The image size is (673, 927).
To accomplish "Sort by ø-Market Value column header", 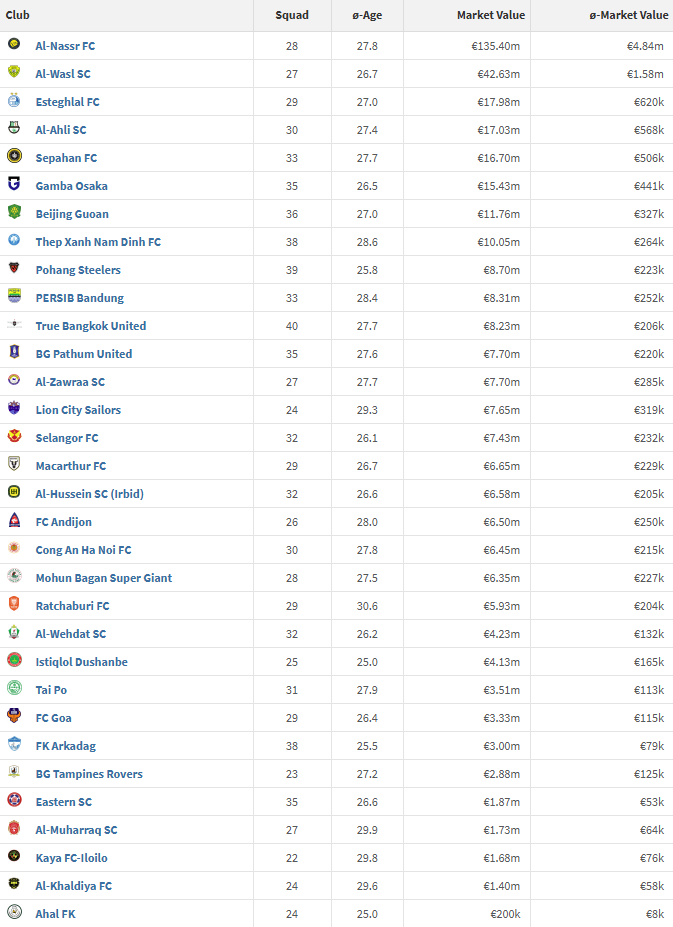I will pos(629,15).
